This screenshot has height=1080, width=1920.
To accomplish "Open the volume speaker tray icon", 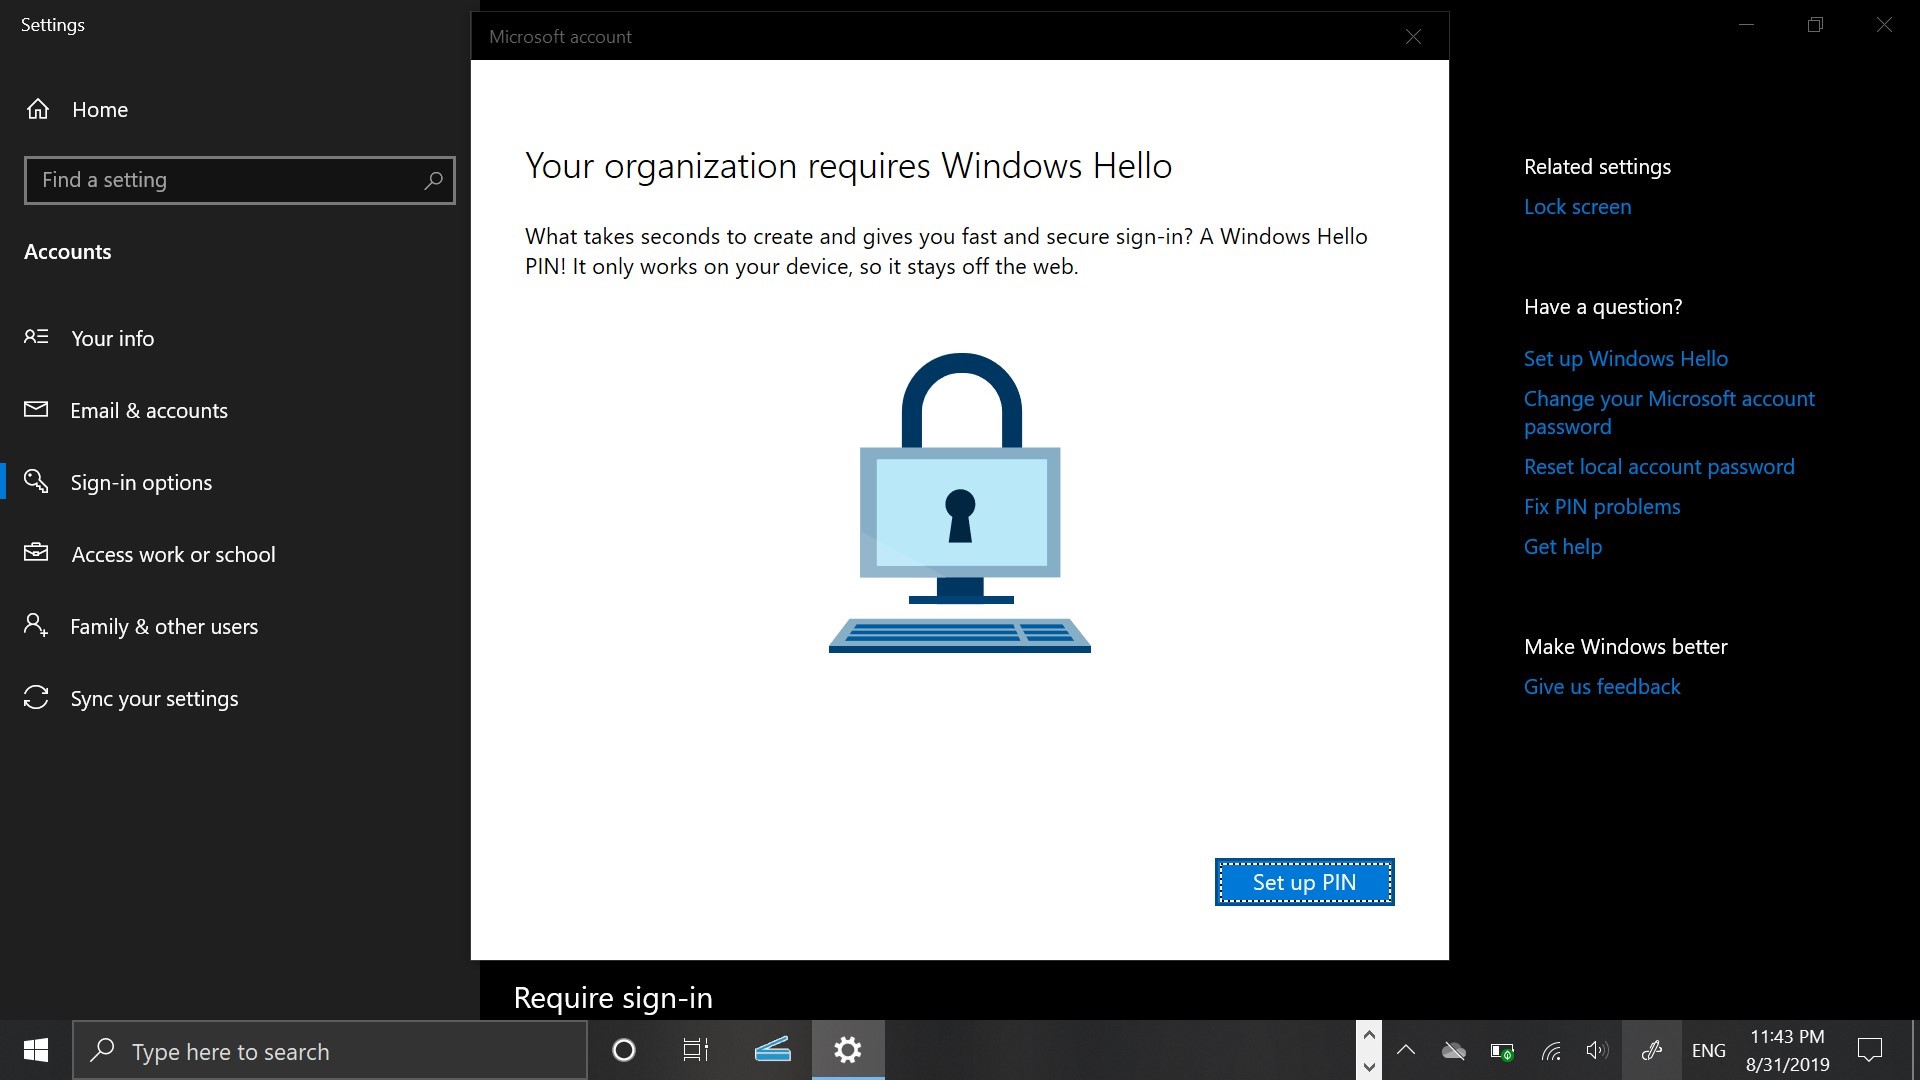I will (1597, 1050).
